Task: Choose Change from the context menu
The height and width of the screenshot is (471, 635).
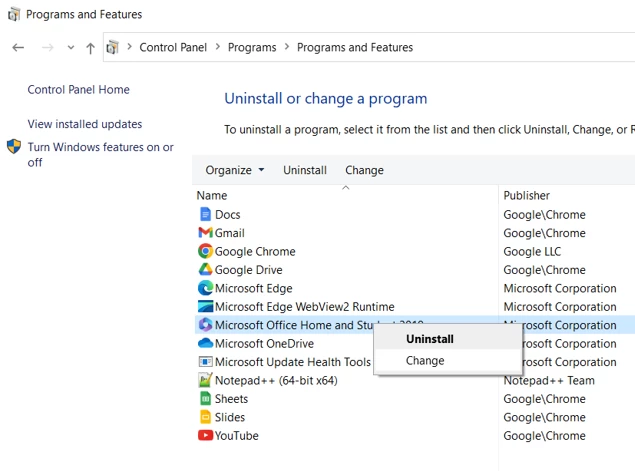Action: pos(425,360)
